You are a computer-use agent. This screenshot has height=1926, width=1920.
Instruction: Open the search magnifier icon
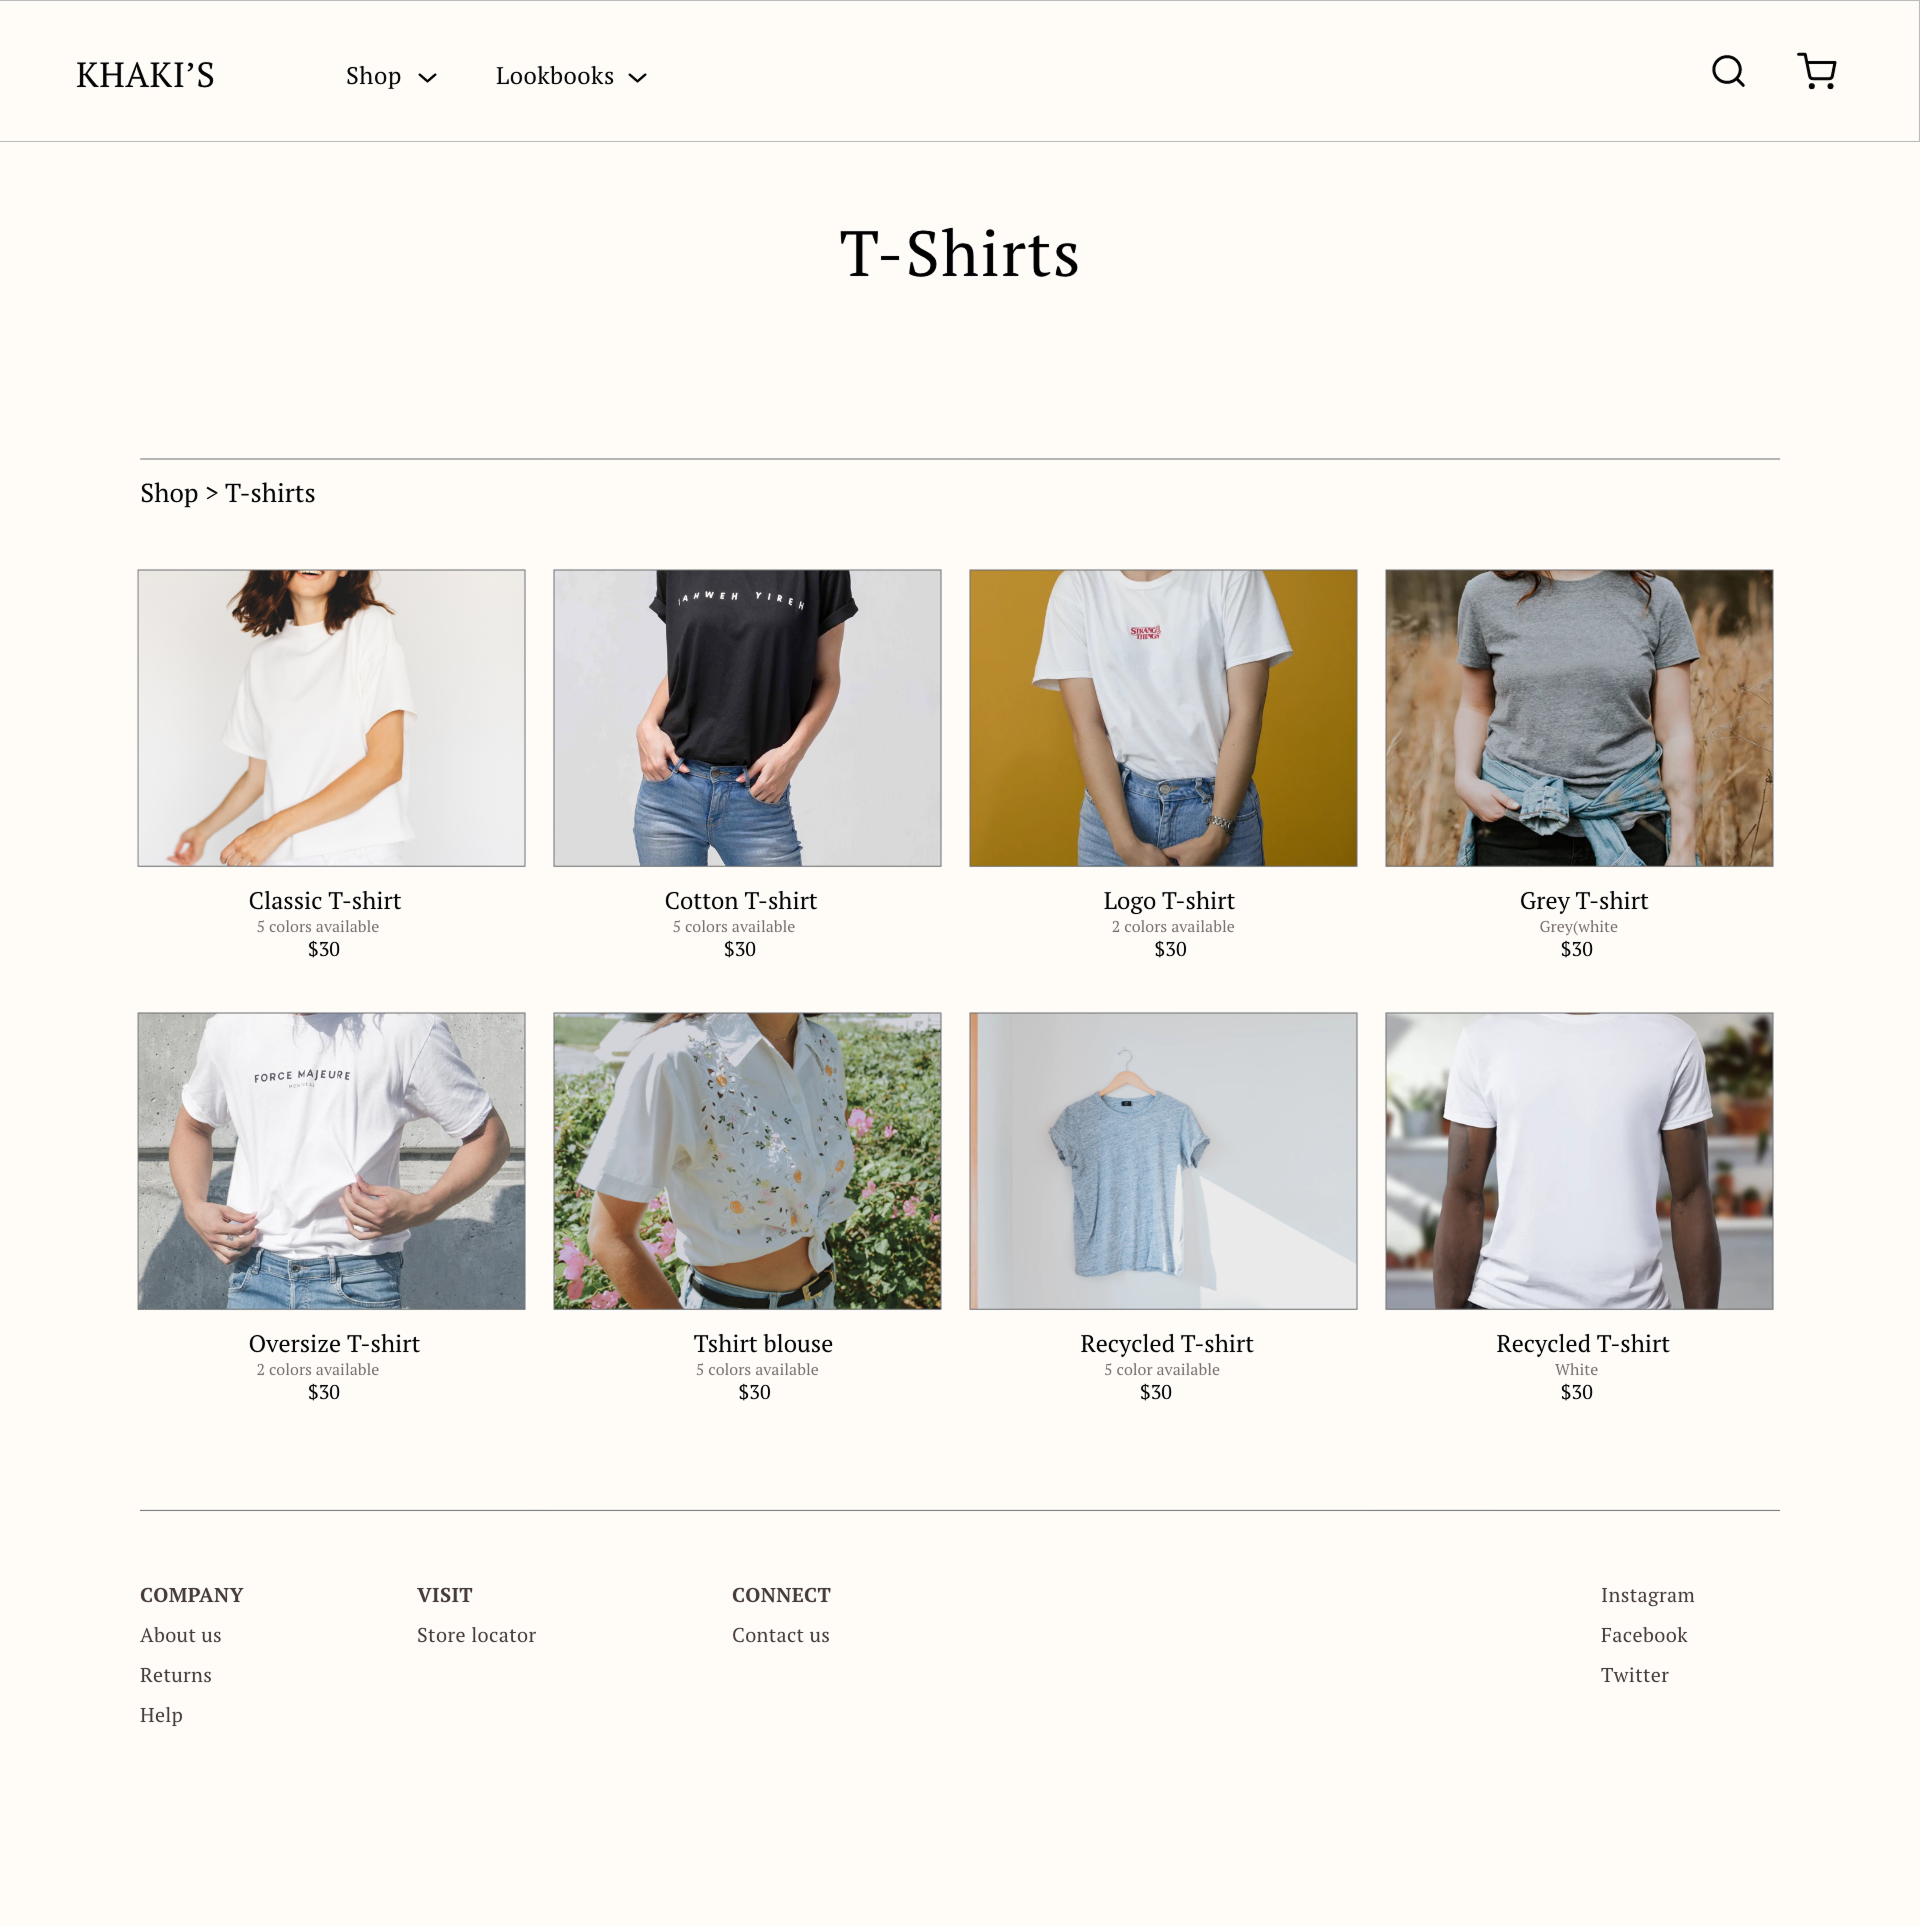pos(1728,71)
